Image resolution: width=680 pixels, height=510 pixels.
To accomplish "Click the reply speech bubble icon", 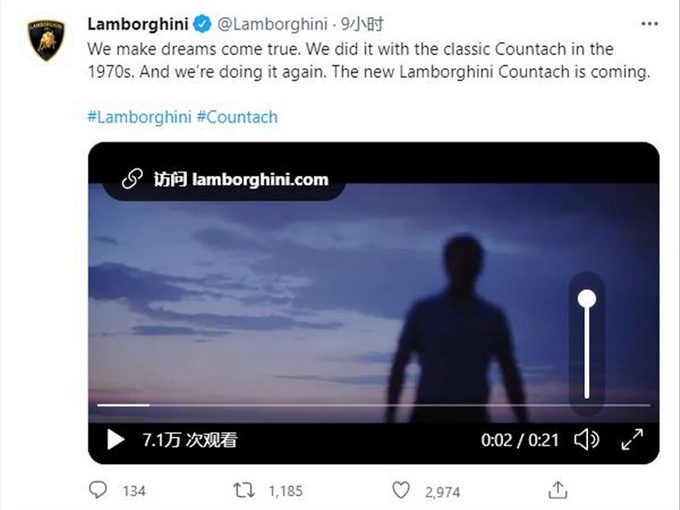I will (x=98, y=490).
